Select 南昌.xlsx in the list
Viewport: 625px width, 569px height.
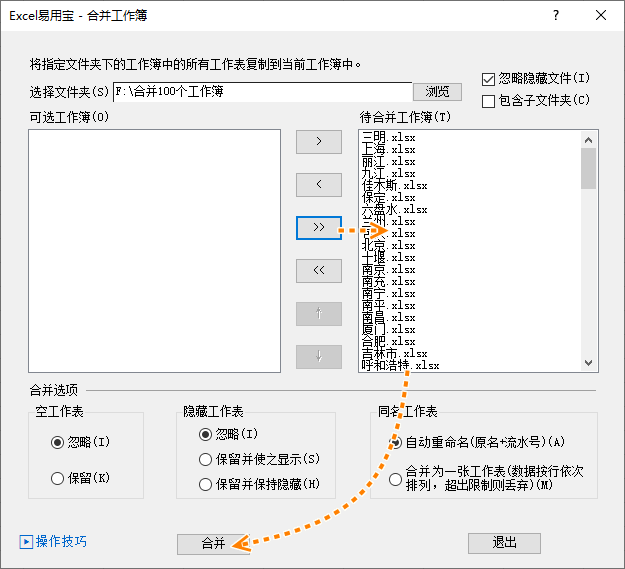coord(389,317)
